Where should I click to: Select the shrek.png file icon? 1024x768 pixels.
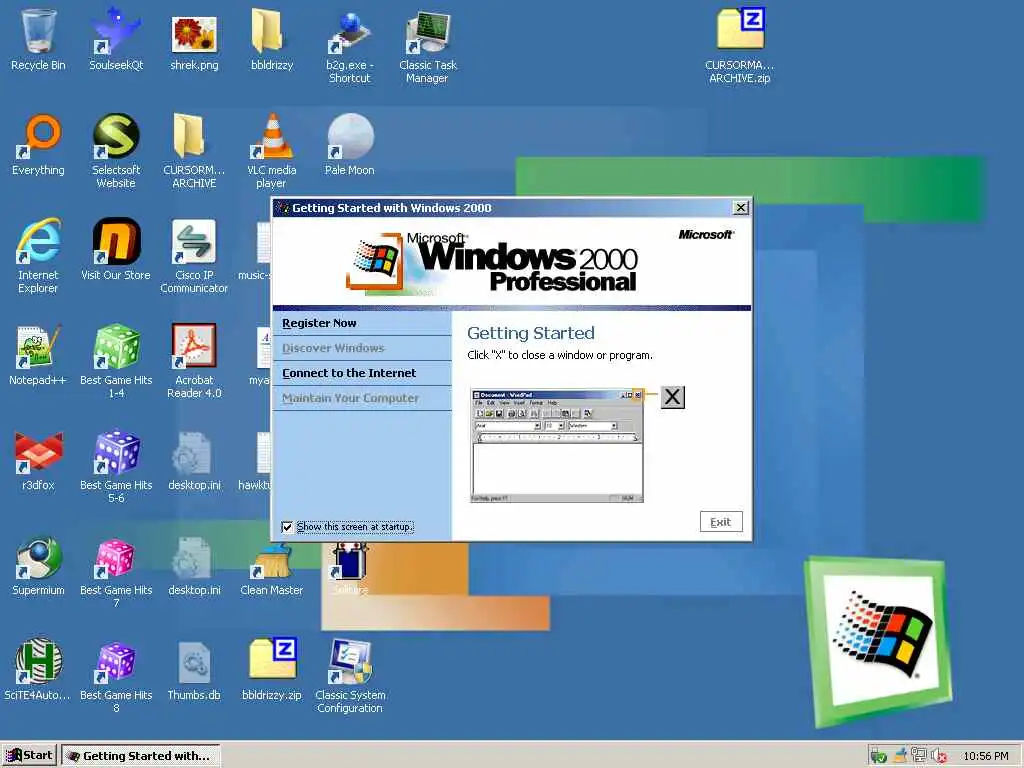(x=194, y=34)
